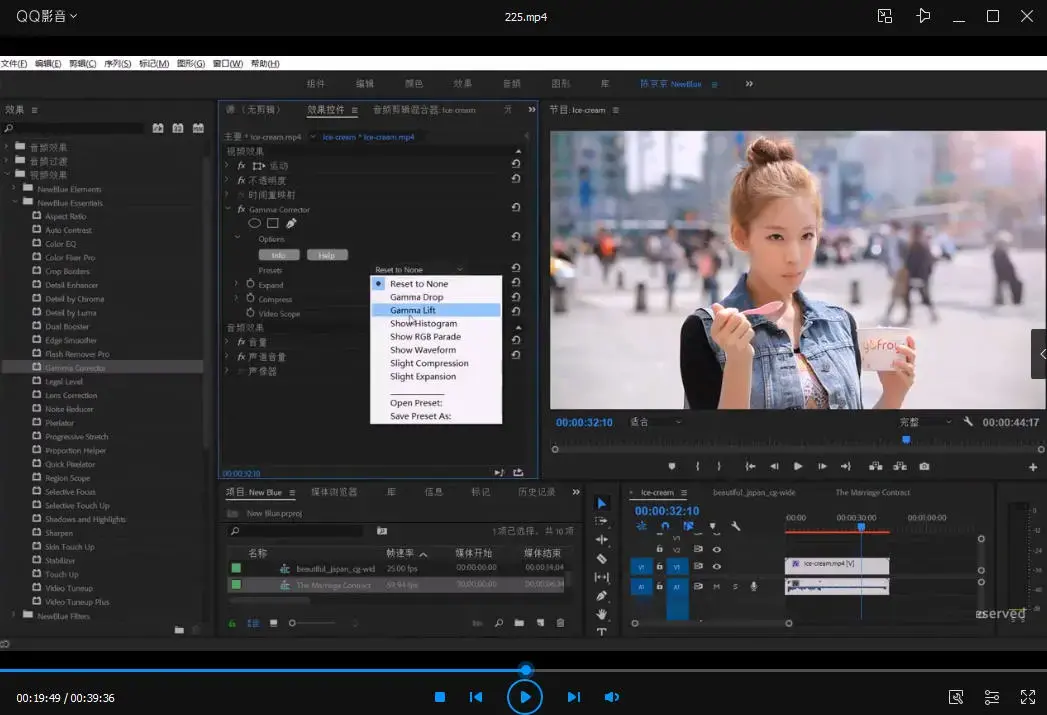Click the Export Frame camera icon
The image size is (1047, 715).
(x=924, y=466)
